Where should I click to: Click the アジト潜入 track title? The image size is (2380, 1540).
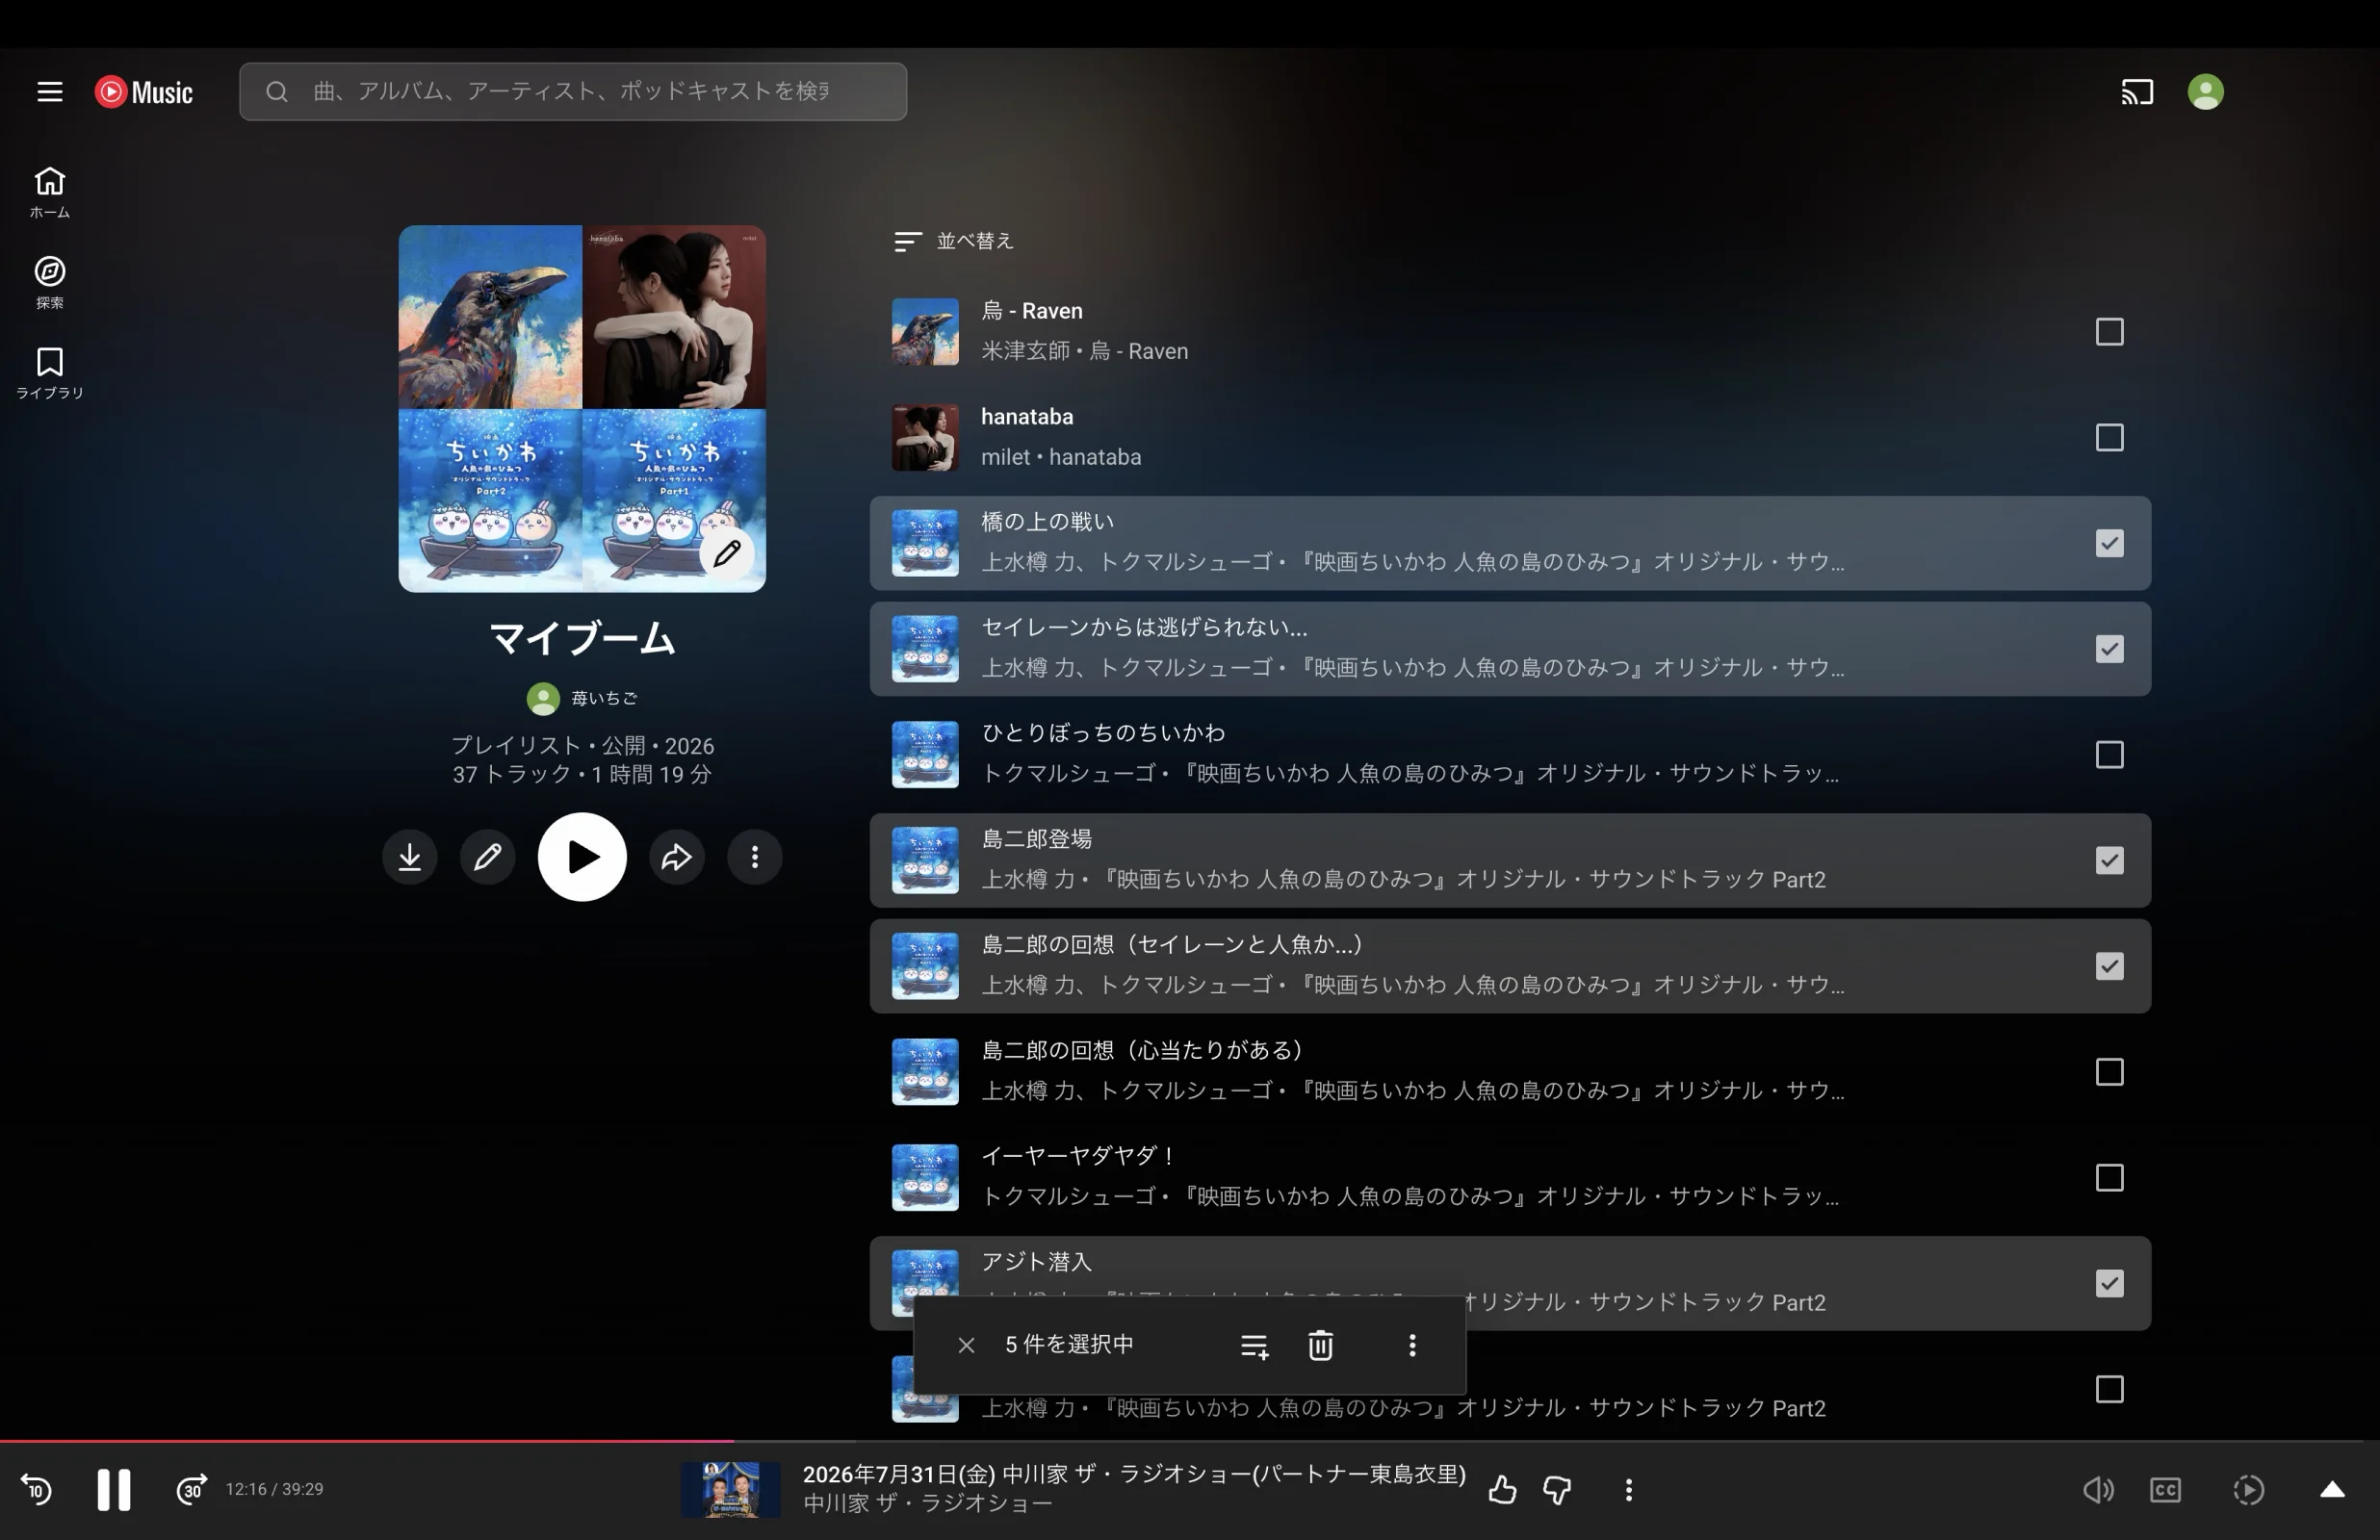(x=1036, y=1263)
